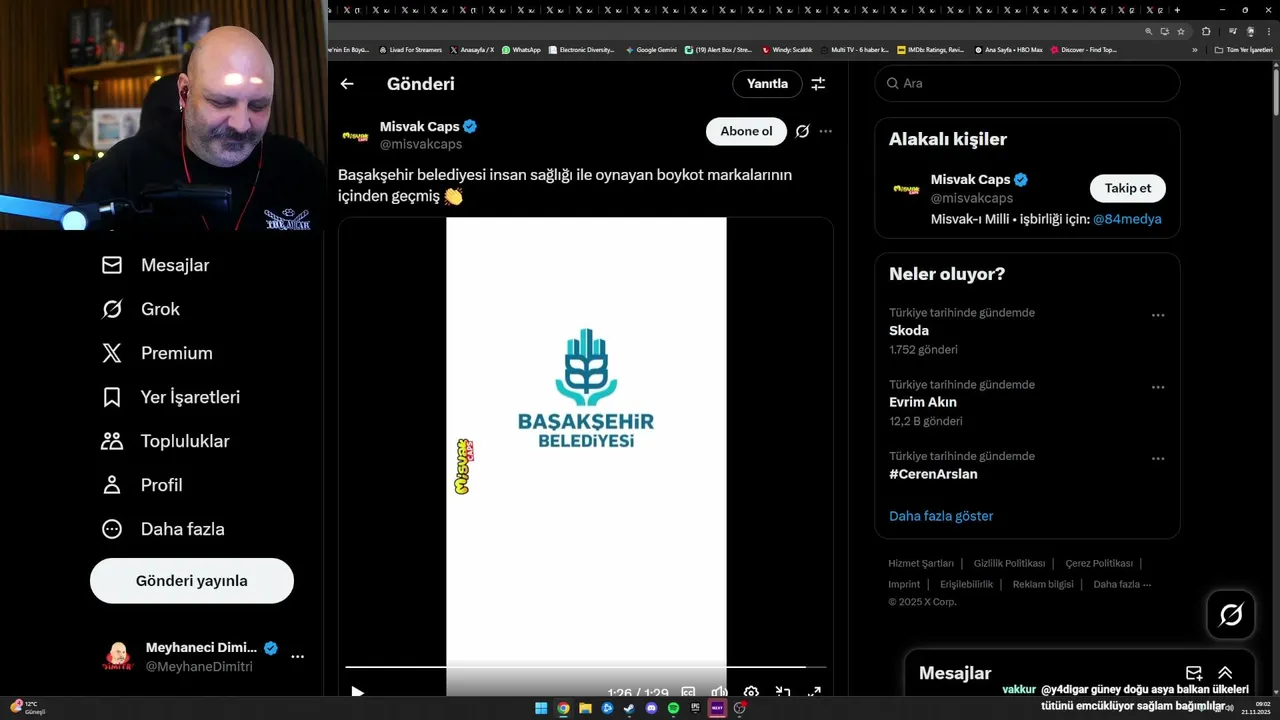Open more options for Skoda trend
Screen dimensions: 1280x720
click(1157, 315)
